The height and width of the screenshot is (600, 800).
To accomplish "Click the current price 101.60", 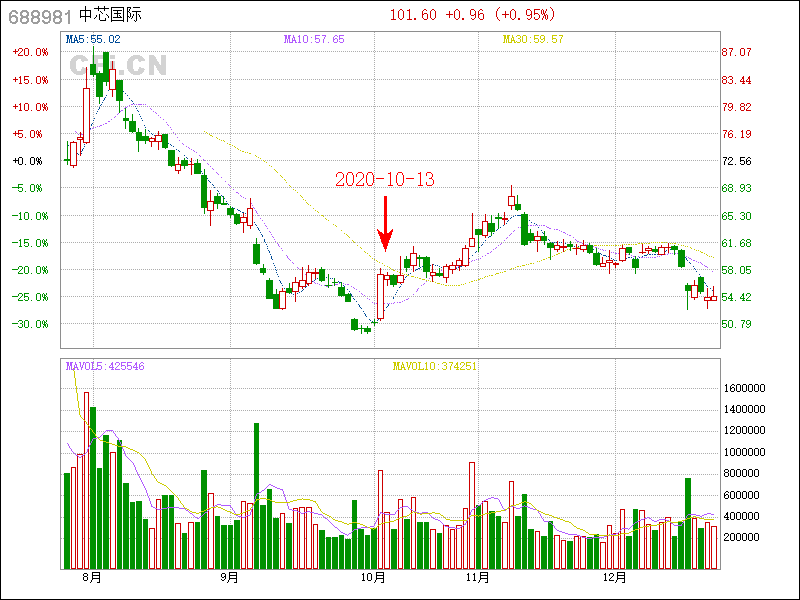I will [x=411, y=15].
